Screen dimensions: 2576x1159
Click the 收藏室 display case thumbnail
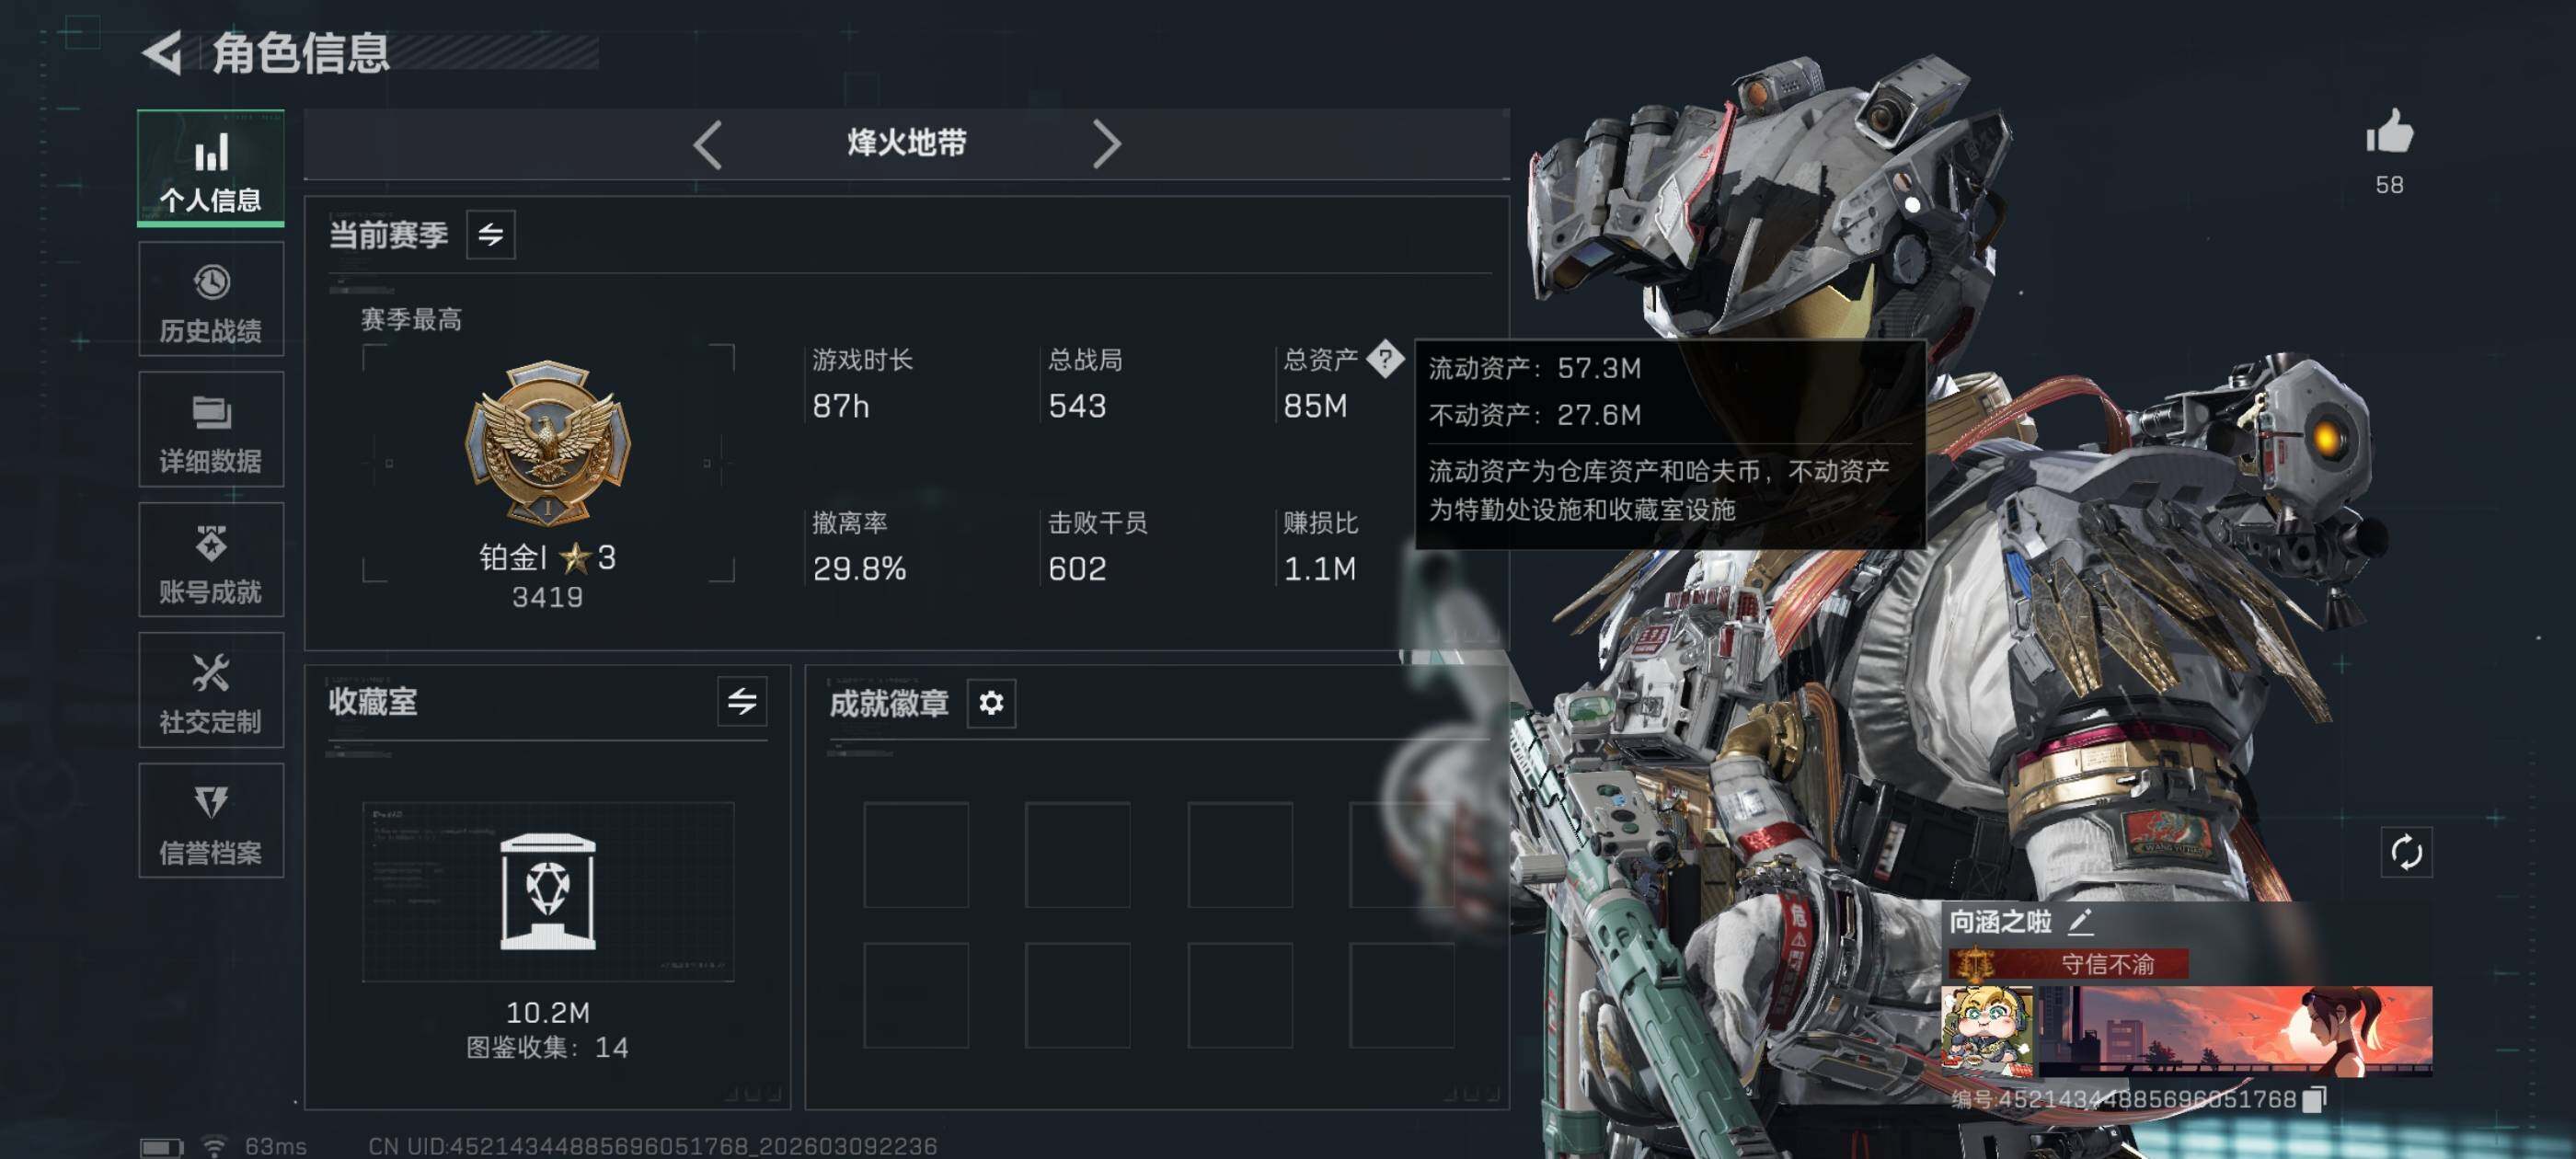coord(548,891)
